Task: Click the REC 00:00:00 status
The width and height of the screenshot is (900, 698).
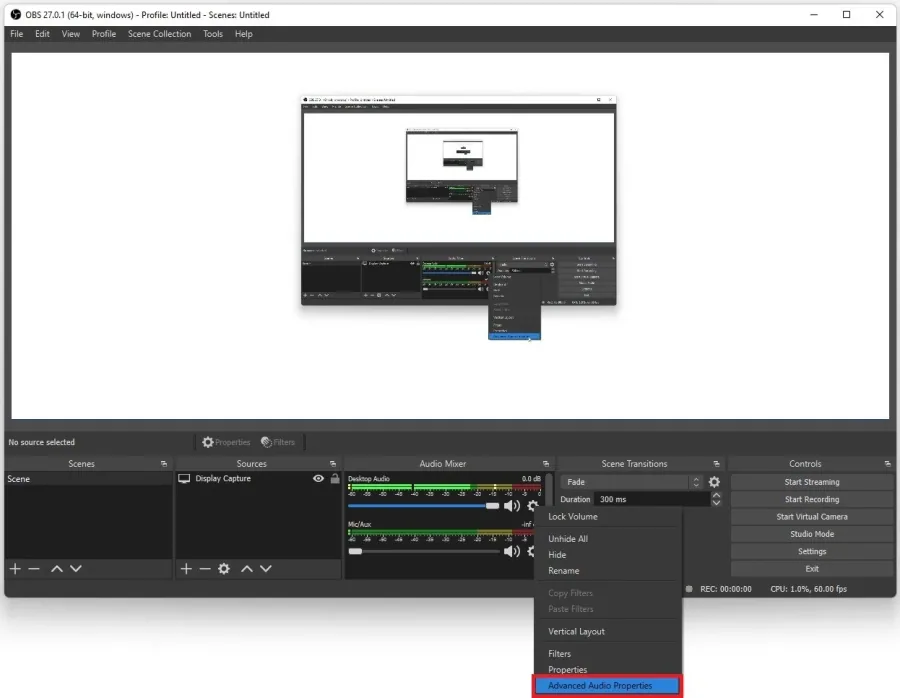Action: [726, 589]
